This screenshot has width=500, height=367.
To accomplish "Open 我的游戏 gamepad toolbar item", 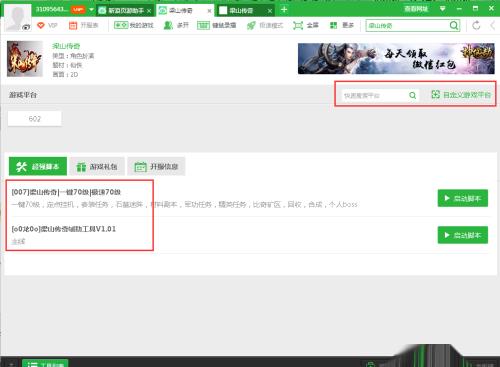I will pyautogui.click(x=134, y=25).
